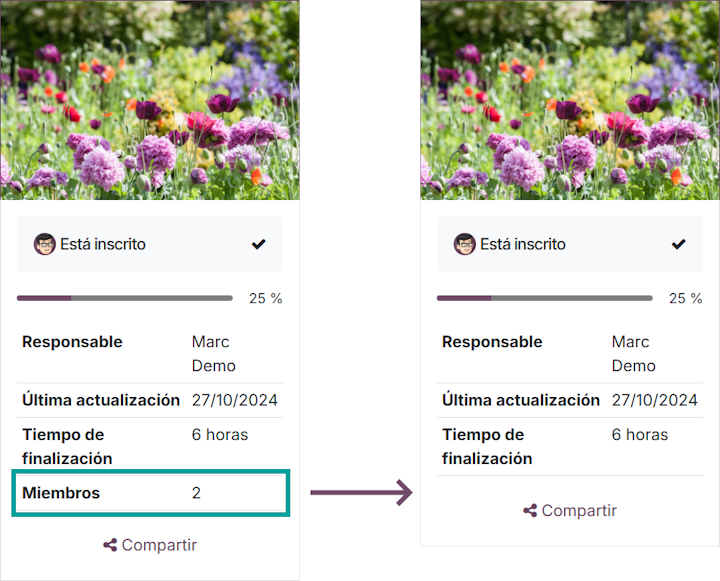This screenshot has width=720, height=581.
Task: Click "6 horas" in the card without Miembros
Action: (640, 435)
